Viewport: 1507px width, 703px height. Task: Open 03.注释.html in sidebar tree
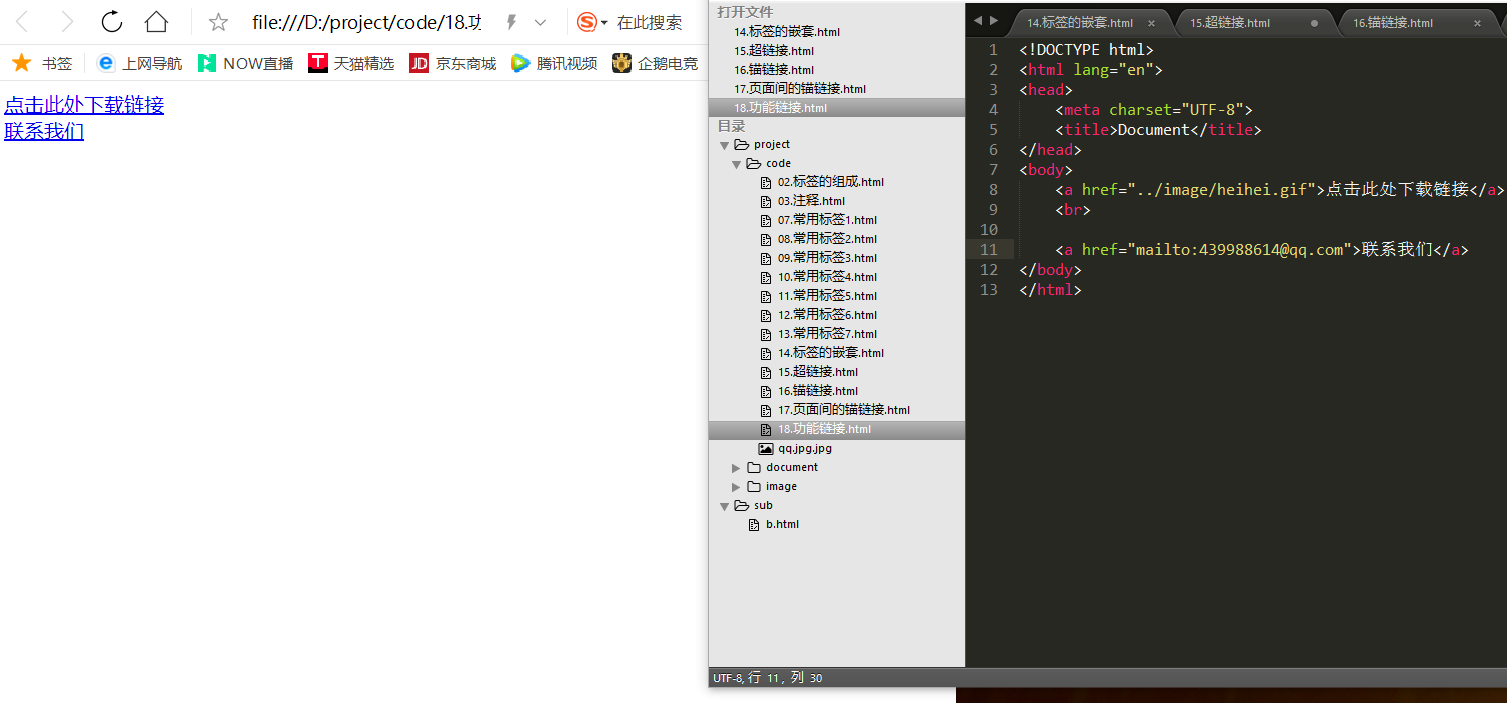pyautogui.click(x=811, y=201)
